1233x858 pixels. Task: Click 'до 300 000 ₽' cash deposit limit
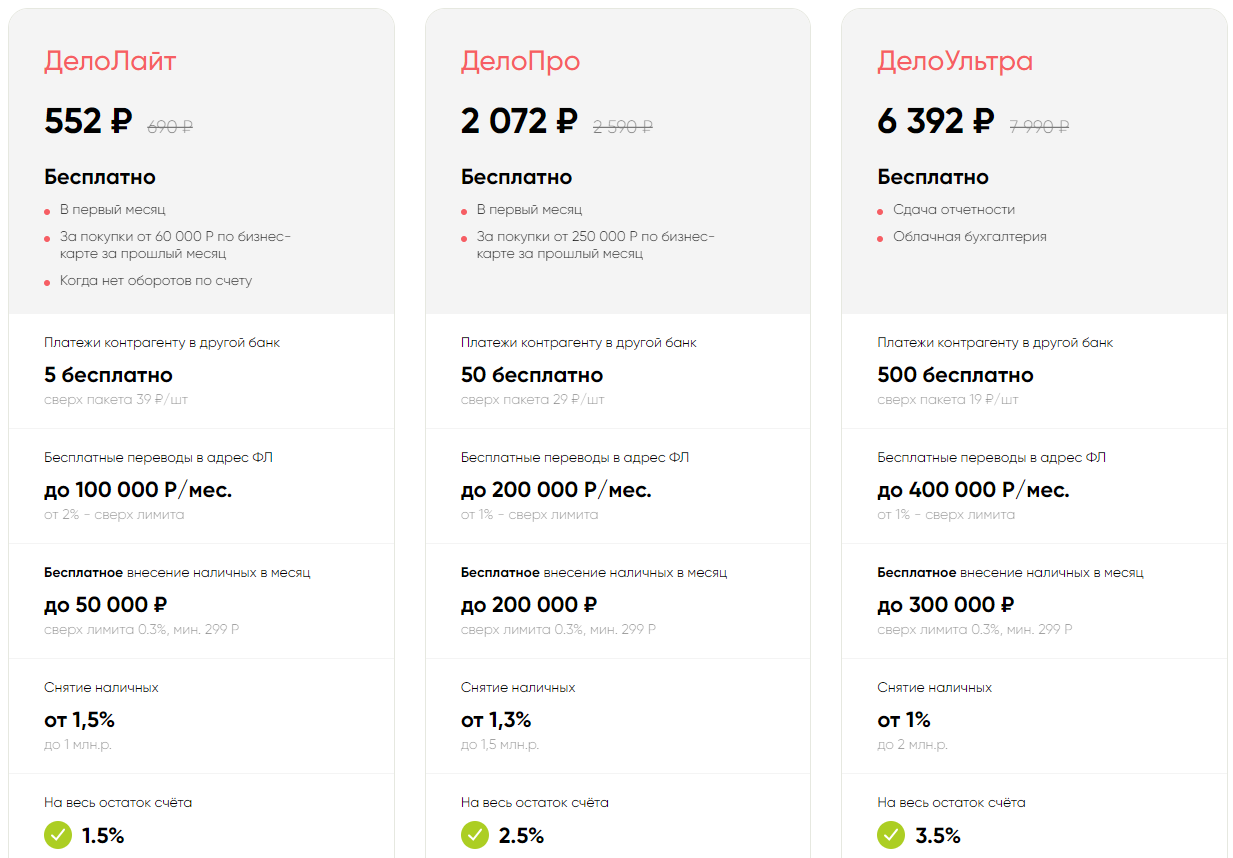pyautogui.click(x=945, y=605)
